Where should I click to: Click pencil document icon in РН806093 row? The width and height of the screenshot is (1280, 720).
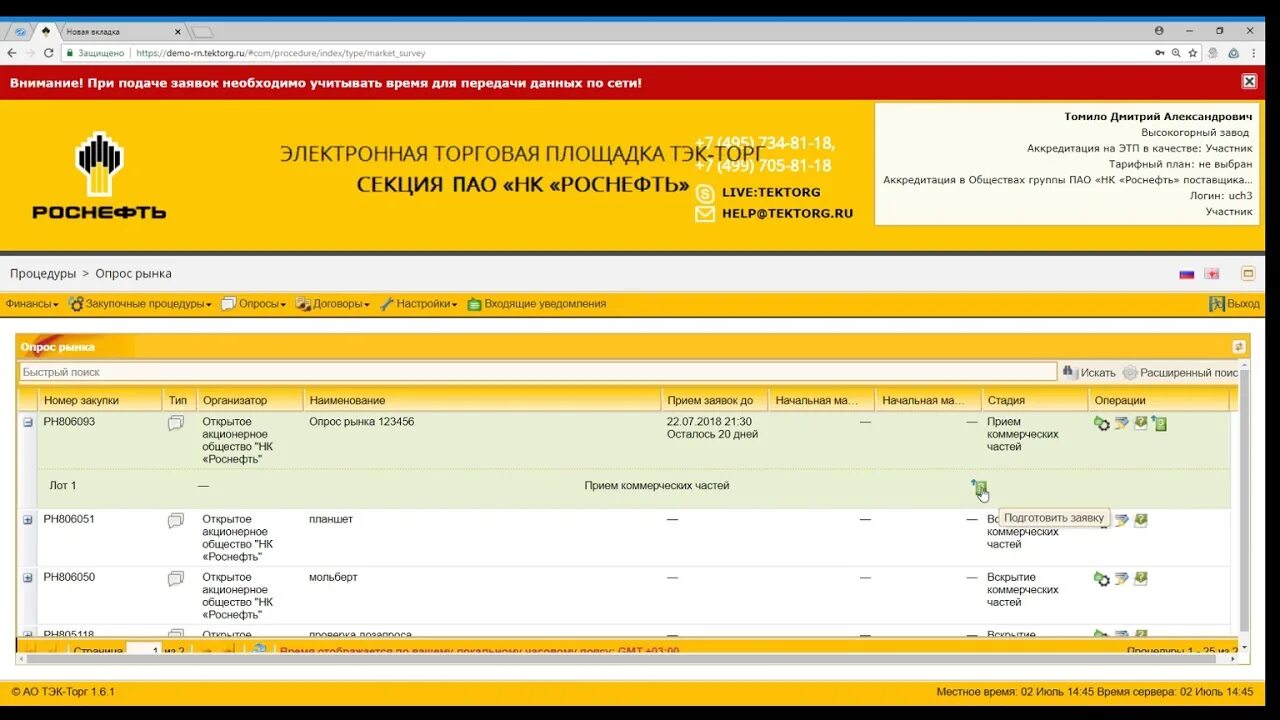[1121, 423]
